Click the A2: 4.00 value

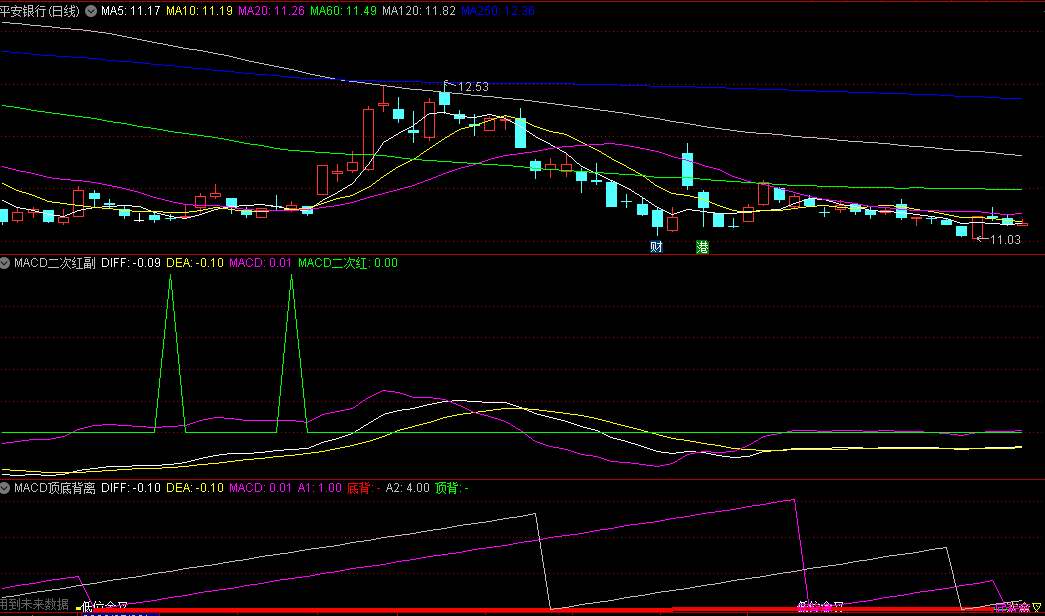[x=408, y=487]
